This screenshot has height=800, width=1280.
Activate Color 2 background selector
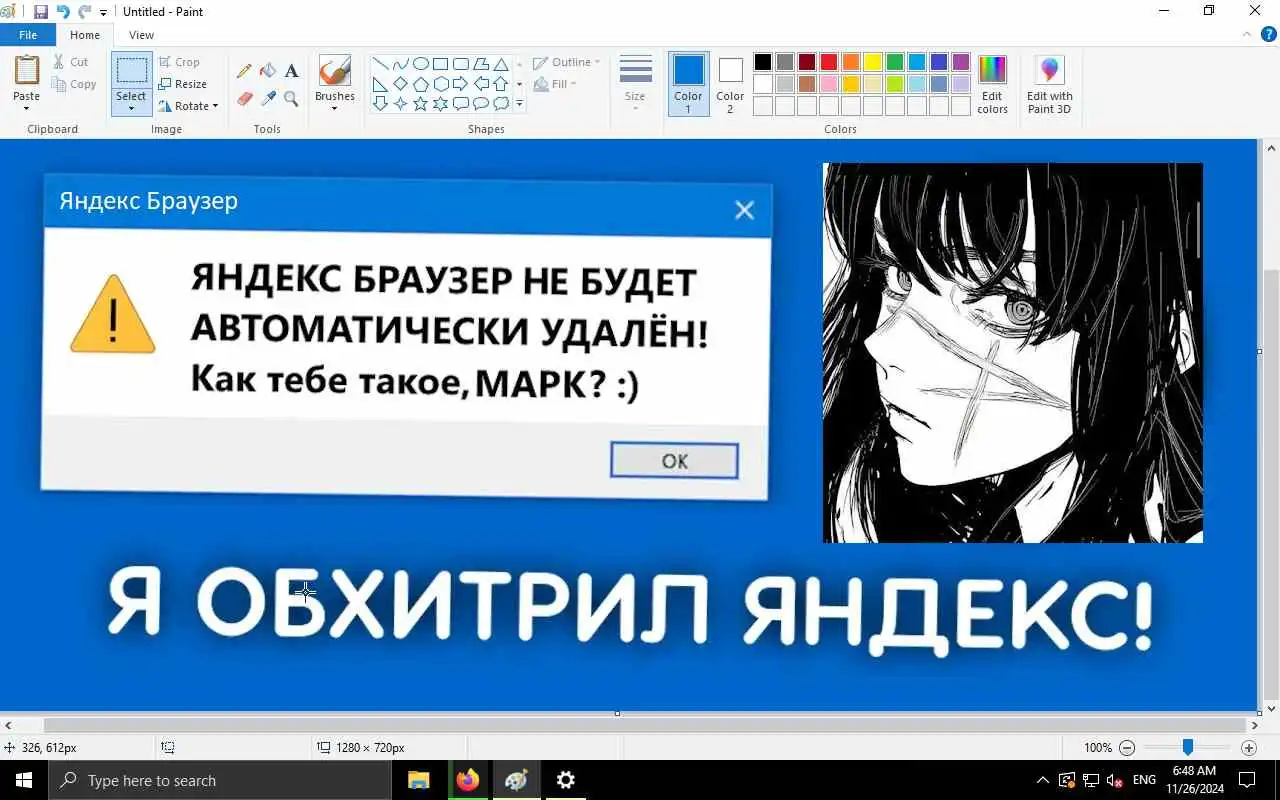(730, 84)
